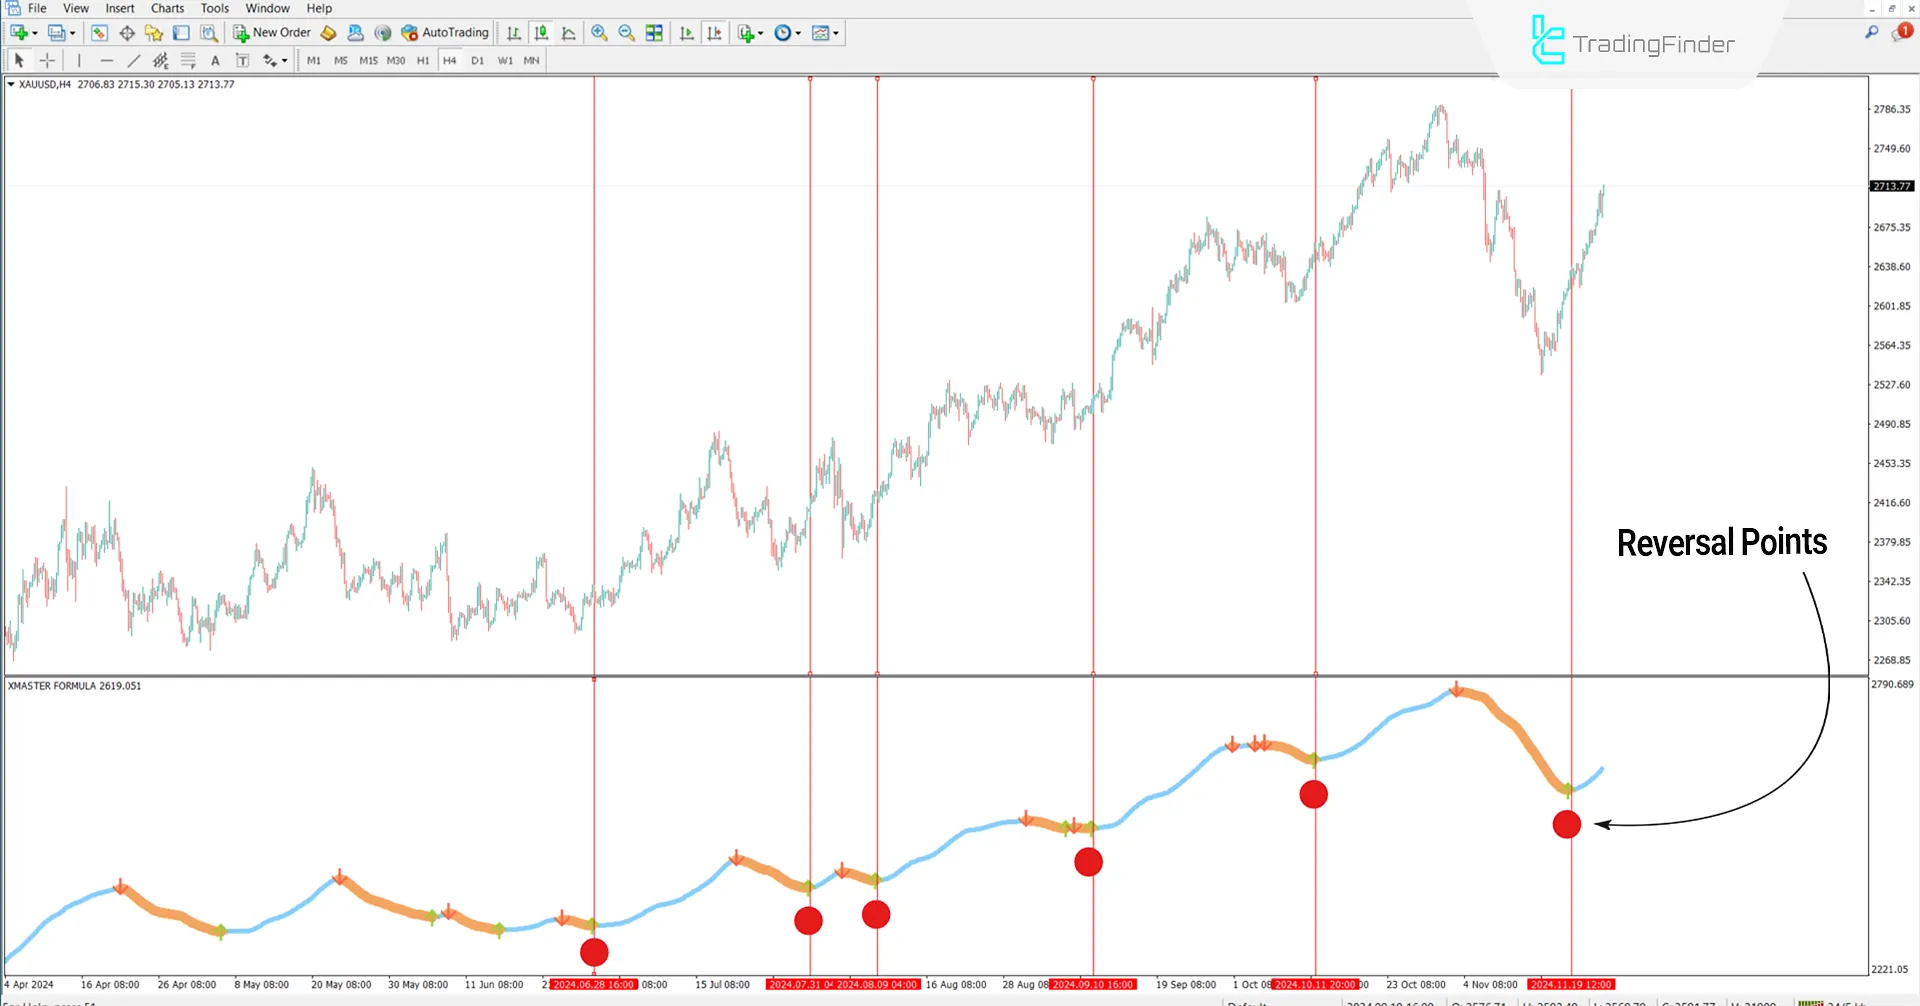
Task: Enable auto scroll to latest bars
Action: point(686,32)
